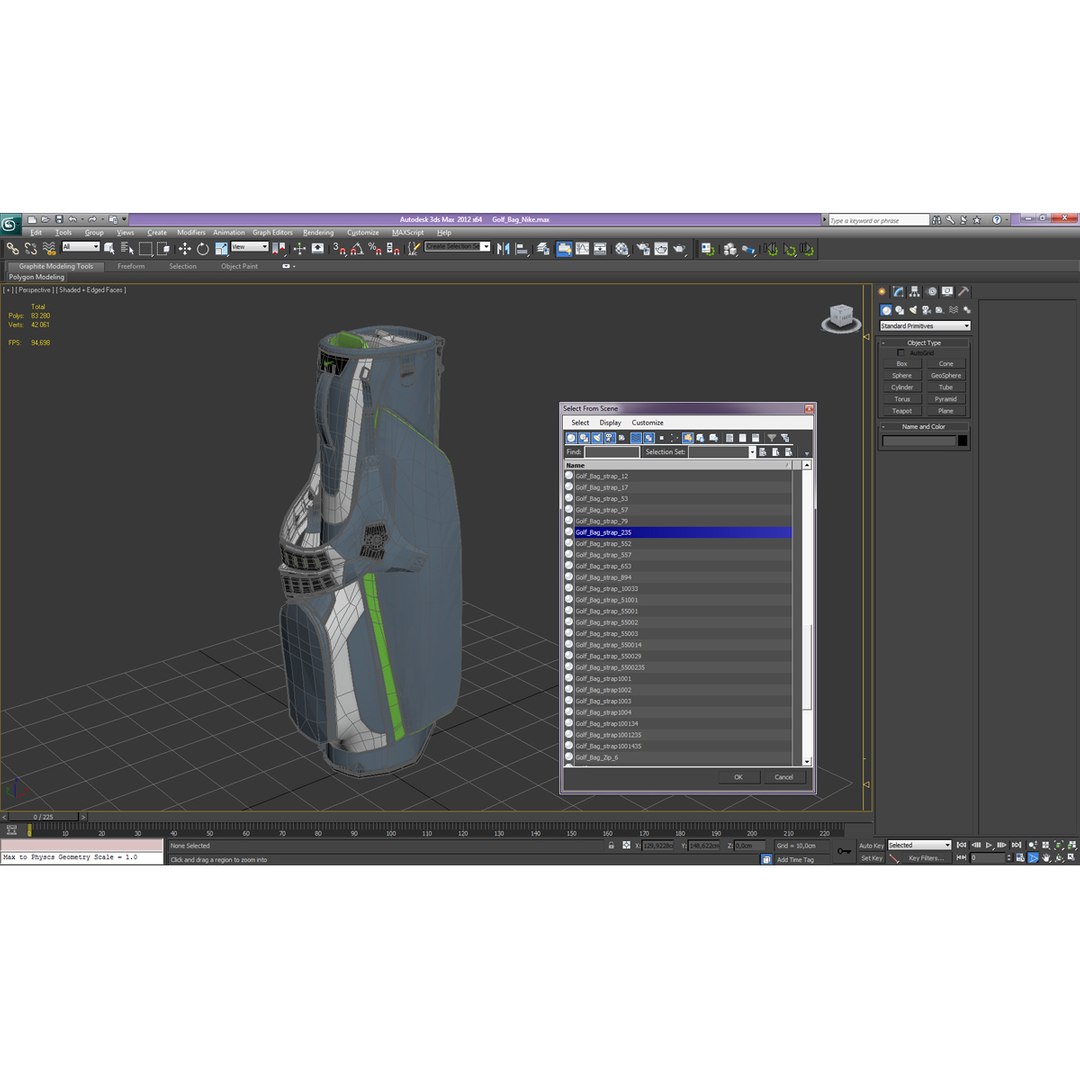Toggle the Percent Snap icon
The image size is (1080, 1080).
point(375,249)
